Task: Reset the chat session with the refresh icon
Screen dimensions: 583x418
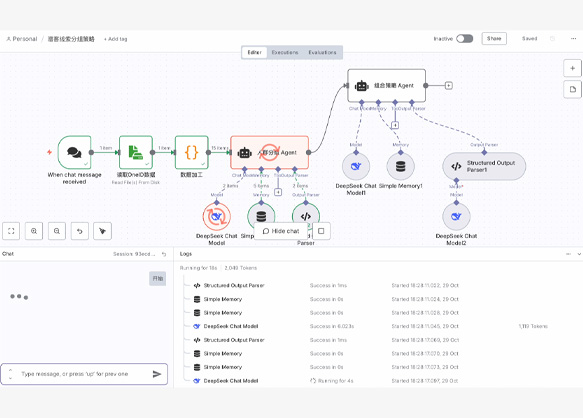Action: point(164,254)
